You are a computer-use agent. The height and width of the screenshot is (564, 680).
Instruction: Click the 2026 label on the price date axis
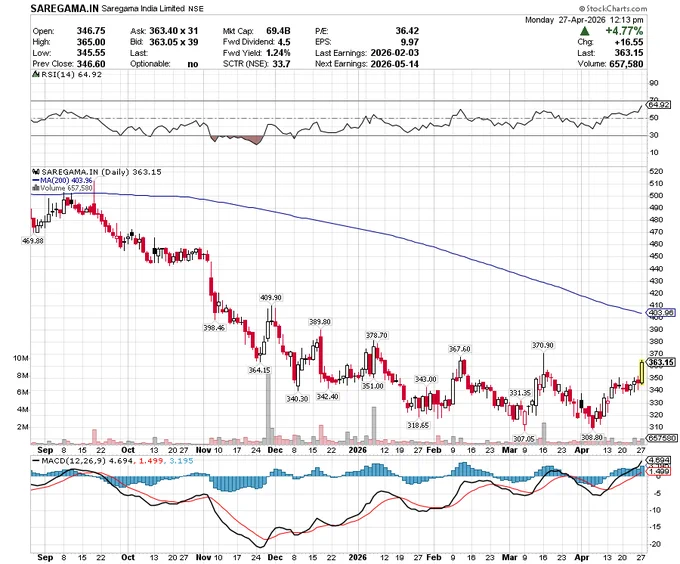coord(358,450)
